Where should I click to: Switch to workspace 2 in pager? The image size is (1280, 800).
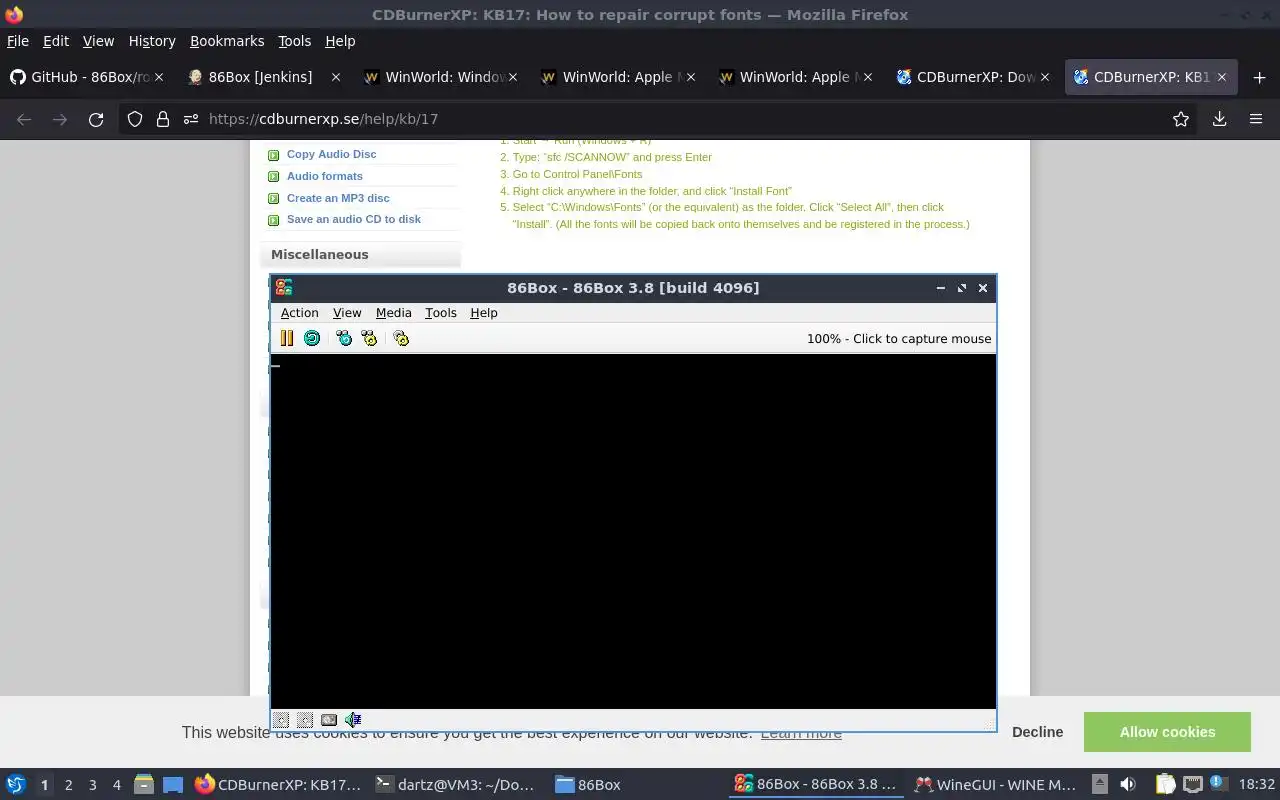(68, 785)
